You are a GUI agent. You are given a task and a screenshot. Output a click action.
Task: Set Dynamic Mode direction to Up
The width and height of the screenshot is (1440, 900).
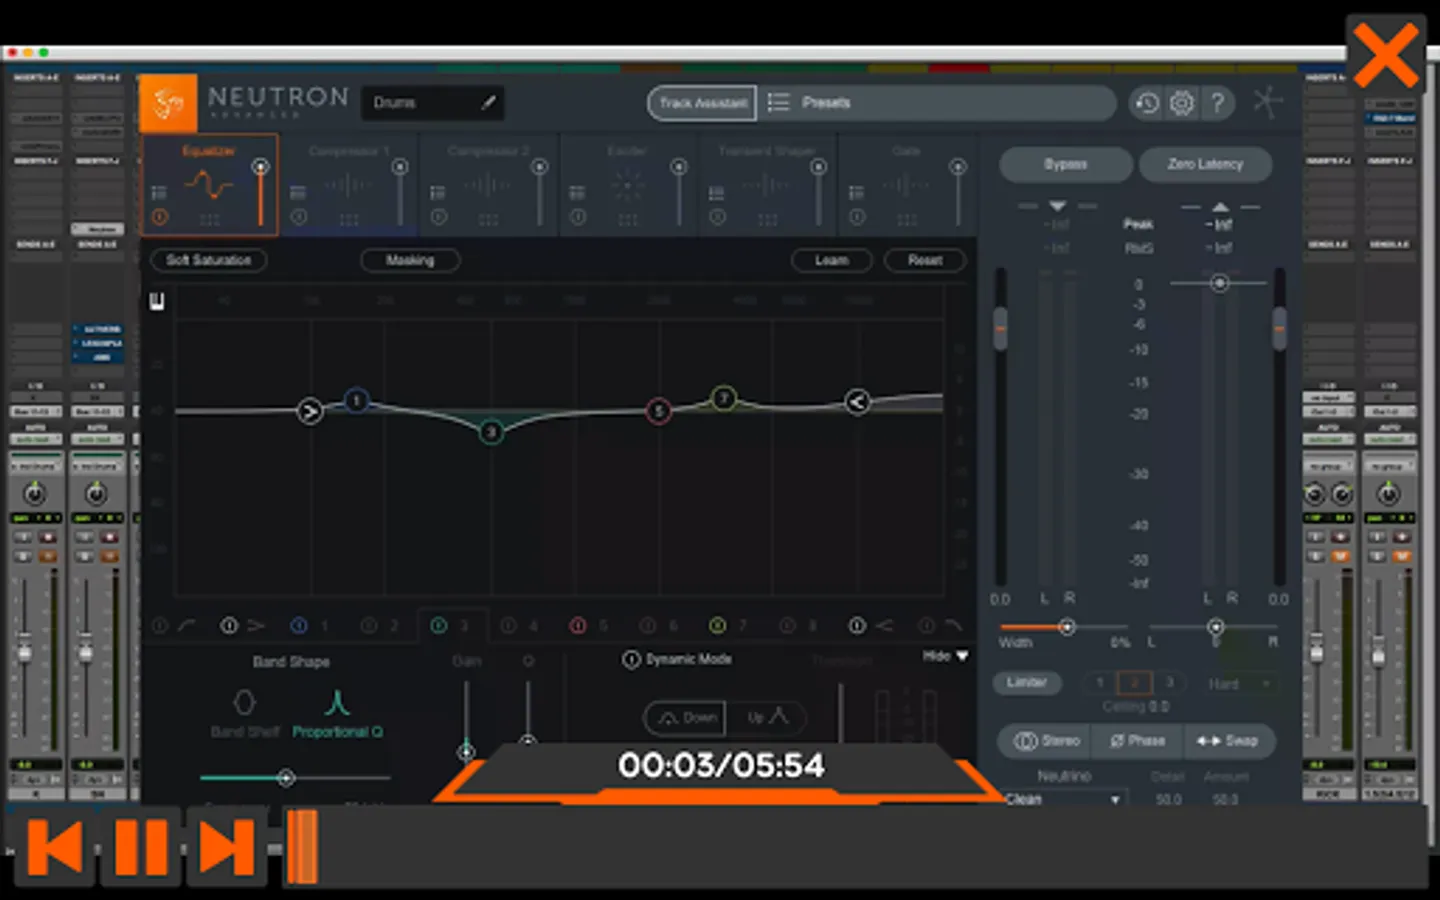click(767, 718)
